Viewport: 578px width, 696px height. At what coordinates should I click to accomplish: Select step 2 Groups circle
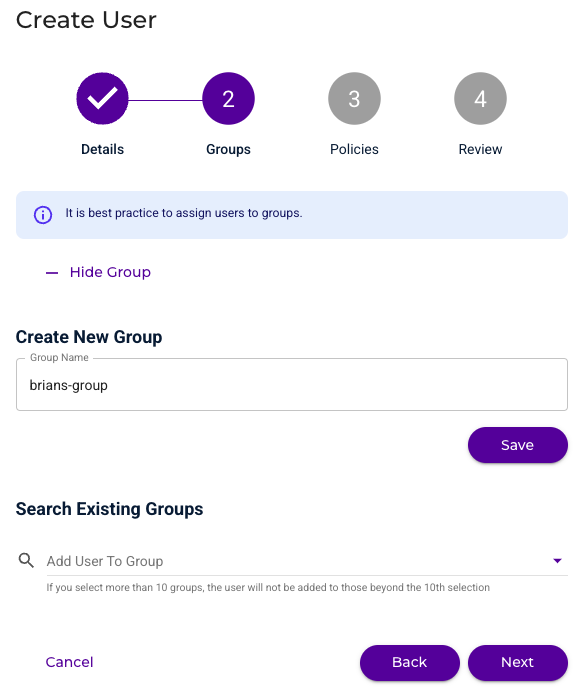tap(228, 98)
